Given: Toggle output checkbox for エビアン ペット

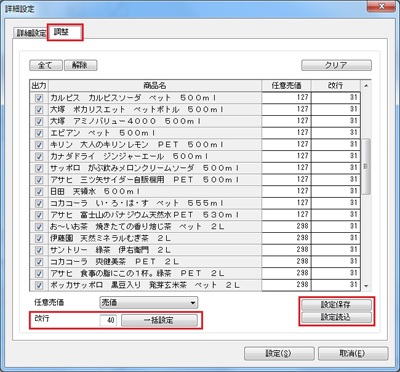Looking at the screenshot, I should click(x=39, y=133).
